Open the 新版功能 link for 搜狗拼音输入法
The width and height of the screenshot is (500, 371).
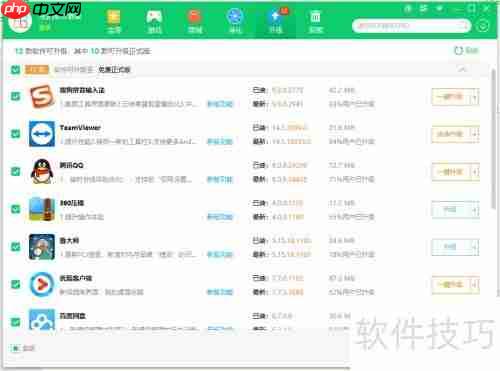tap(220, 104)
